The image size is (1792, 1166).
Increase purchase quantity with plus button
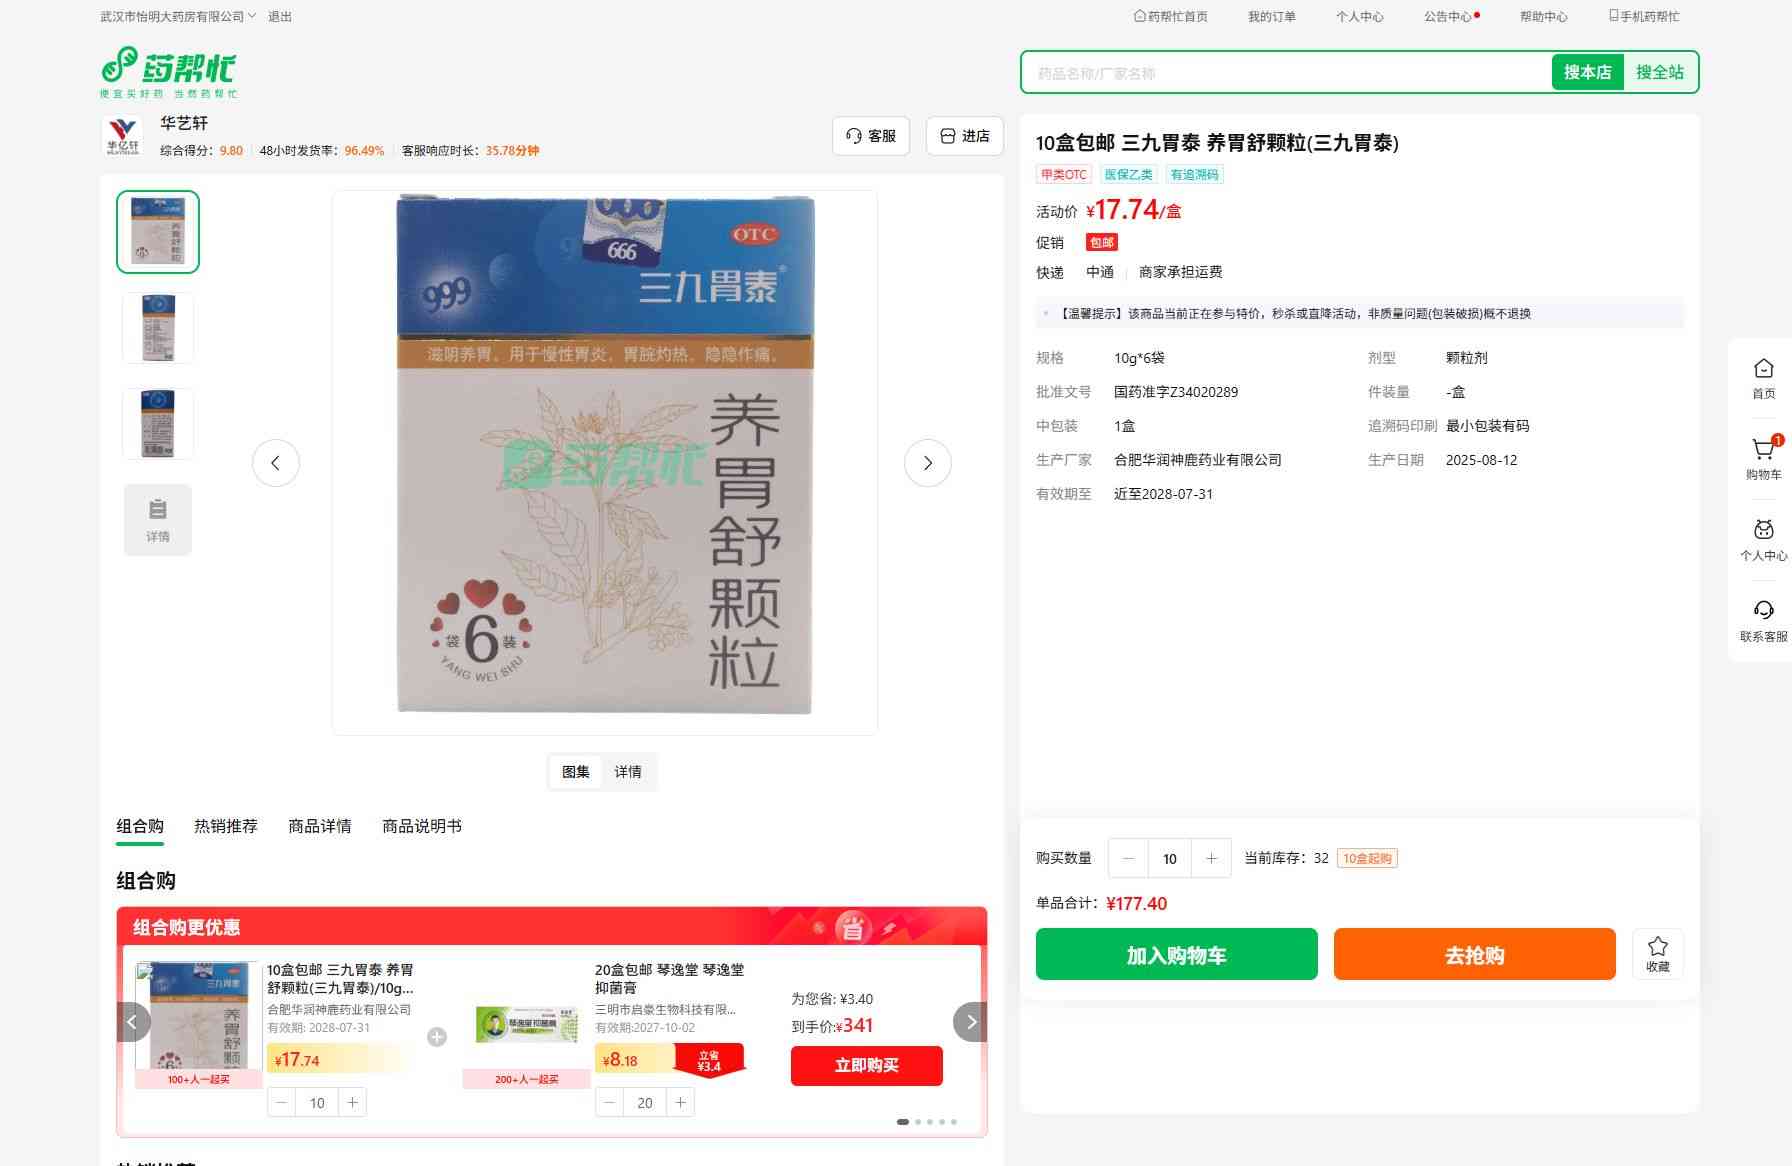coord(1211,858)
